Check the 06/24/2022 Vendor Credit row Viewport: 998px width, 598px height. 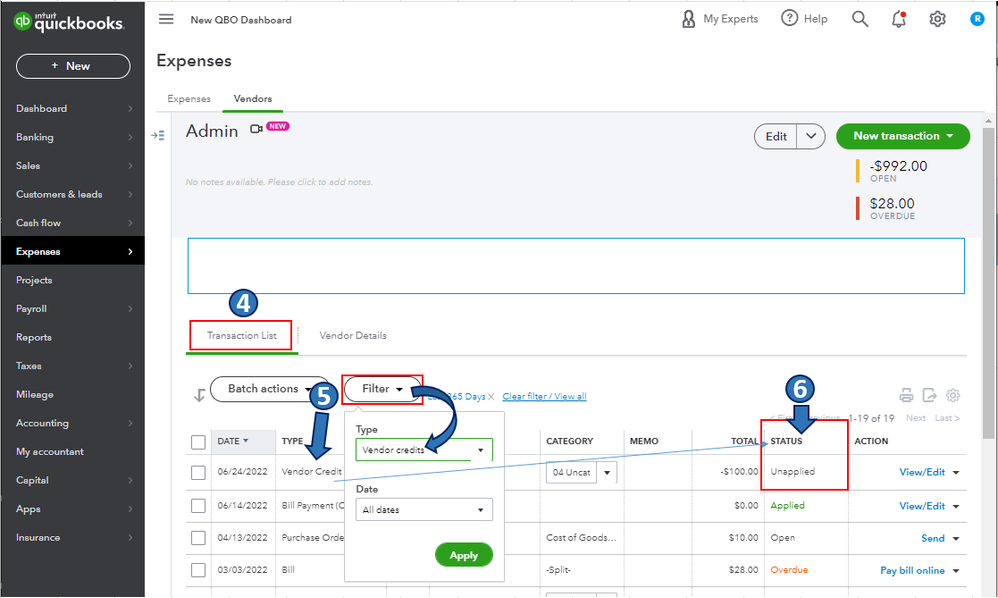tap(198, 472)
